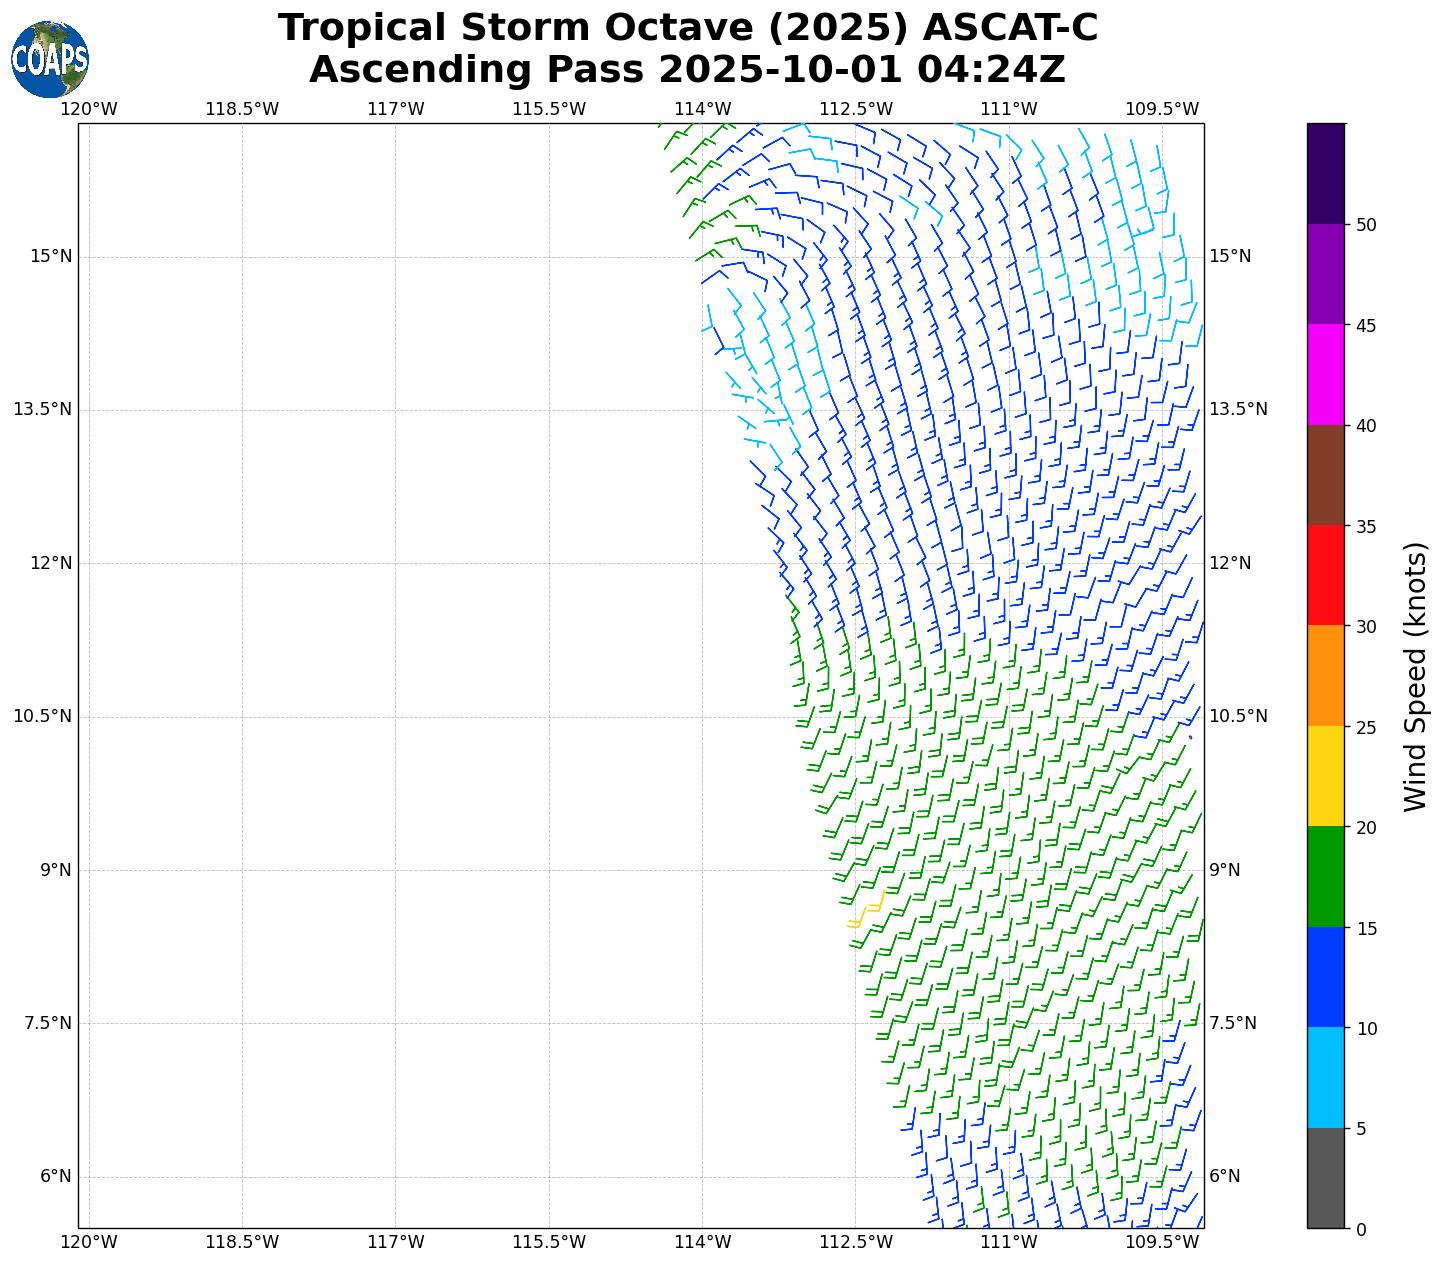Choose the orange 25–30 knots colorbar segment
The height and width of the screenshot is (1264, 1444).
coord(1325,675)
